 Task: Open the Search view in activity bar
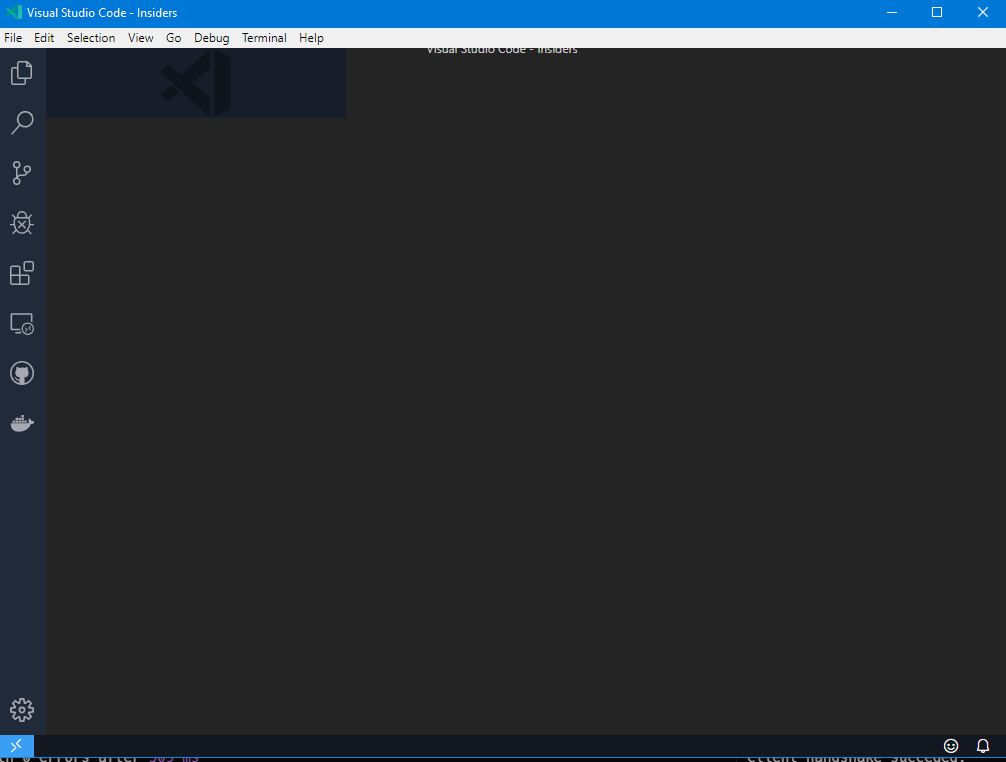[x=22, y=123]
